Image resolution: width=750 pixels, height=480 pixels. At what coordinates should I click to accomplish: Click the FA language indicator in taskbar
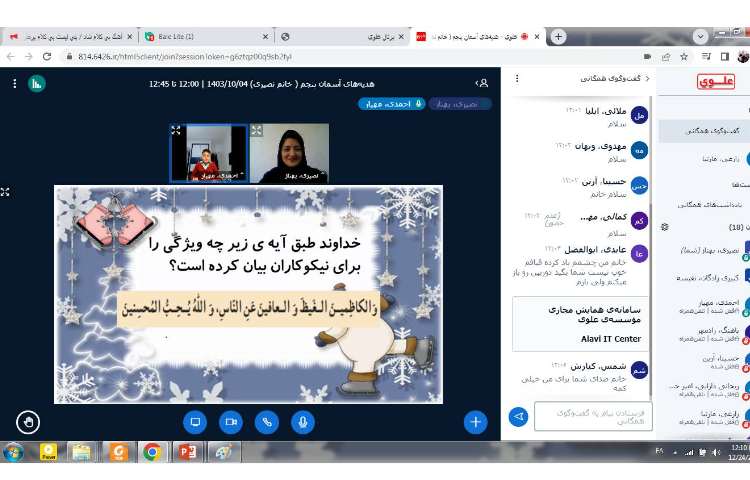pos(659,451)
